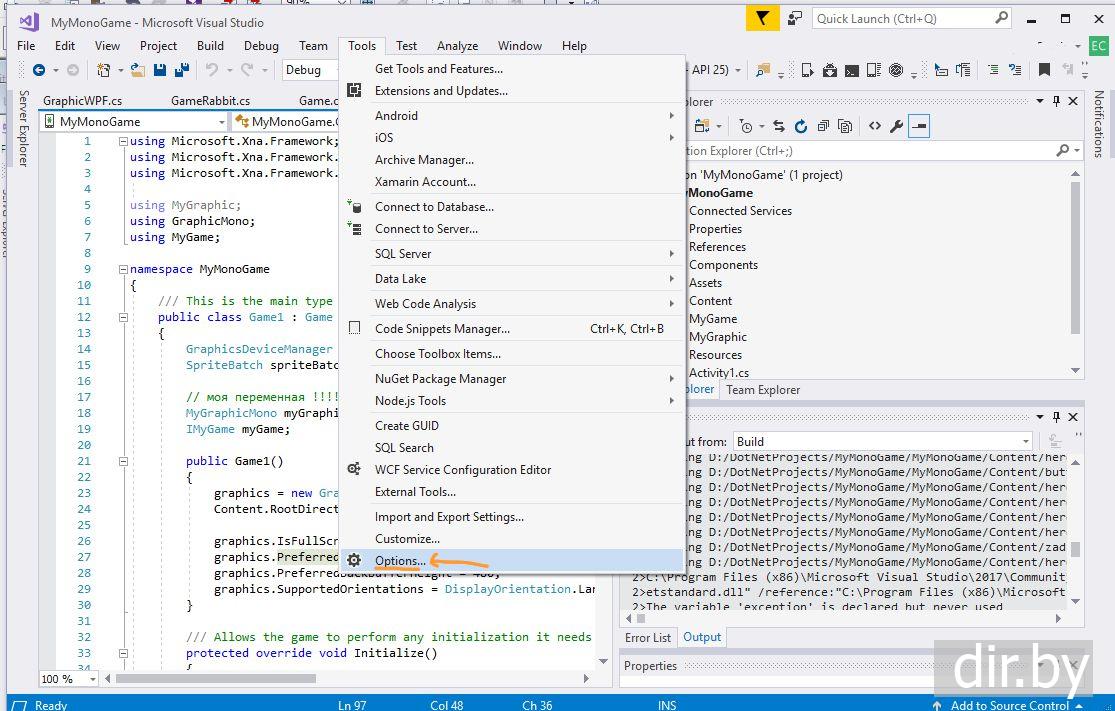Viewport: 1115px width, 711px height.
Task: Select Options in the Tools menu
Action: point(400,561)
